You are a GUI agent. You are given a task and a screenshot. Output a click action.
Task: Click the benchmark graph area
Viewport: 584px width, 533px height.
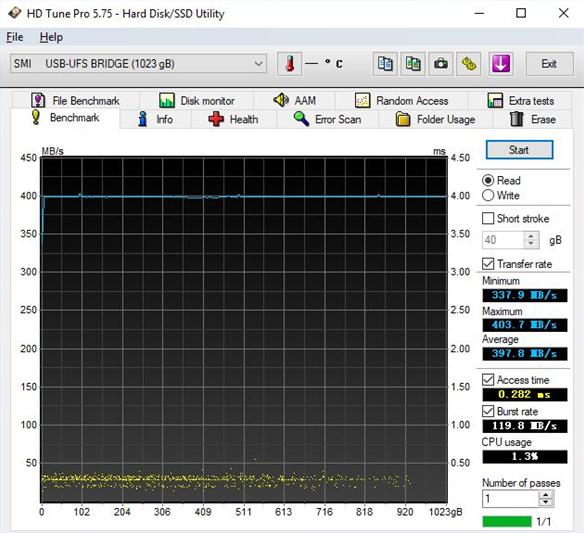coord(244,330)
